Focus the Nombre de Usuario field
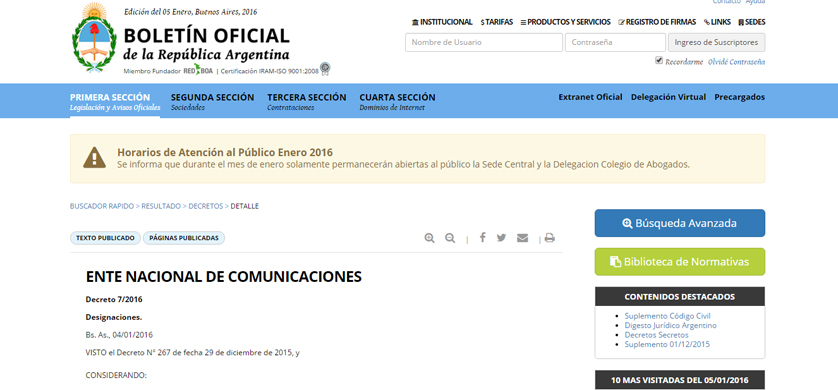The height and width of the screenshot is (390, 838). (x=484, y=42)
